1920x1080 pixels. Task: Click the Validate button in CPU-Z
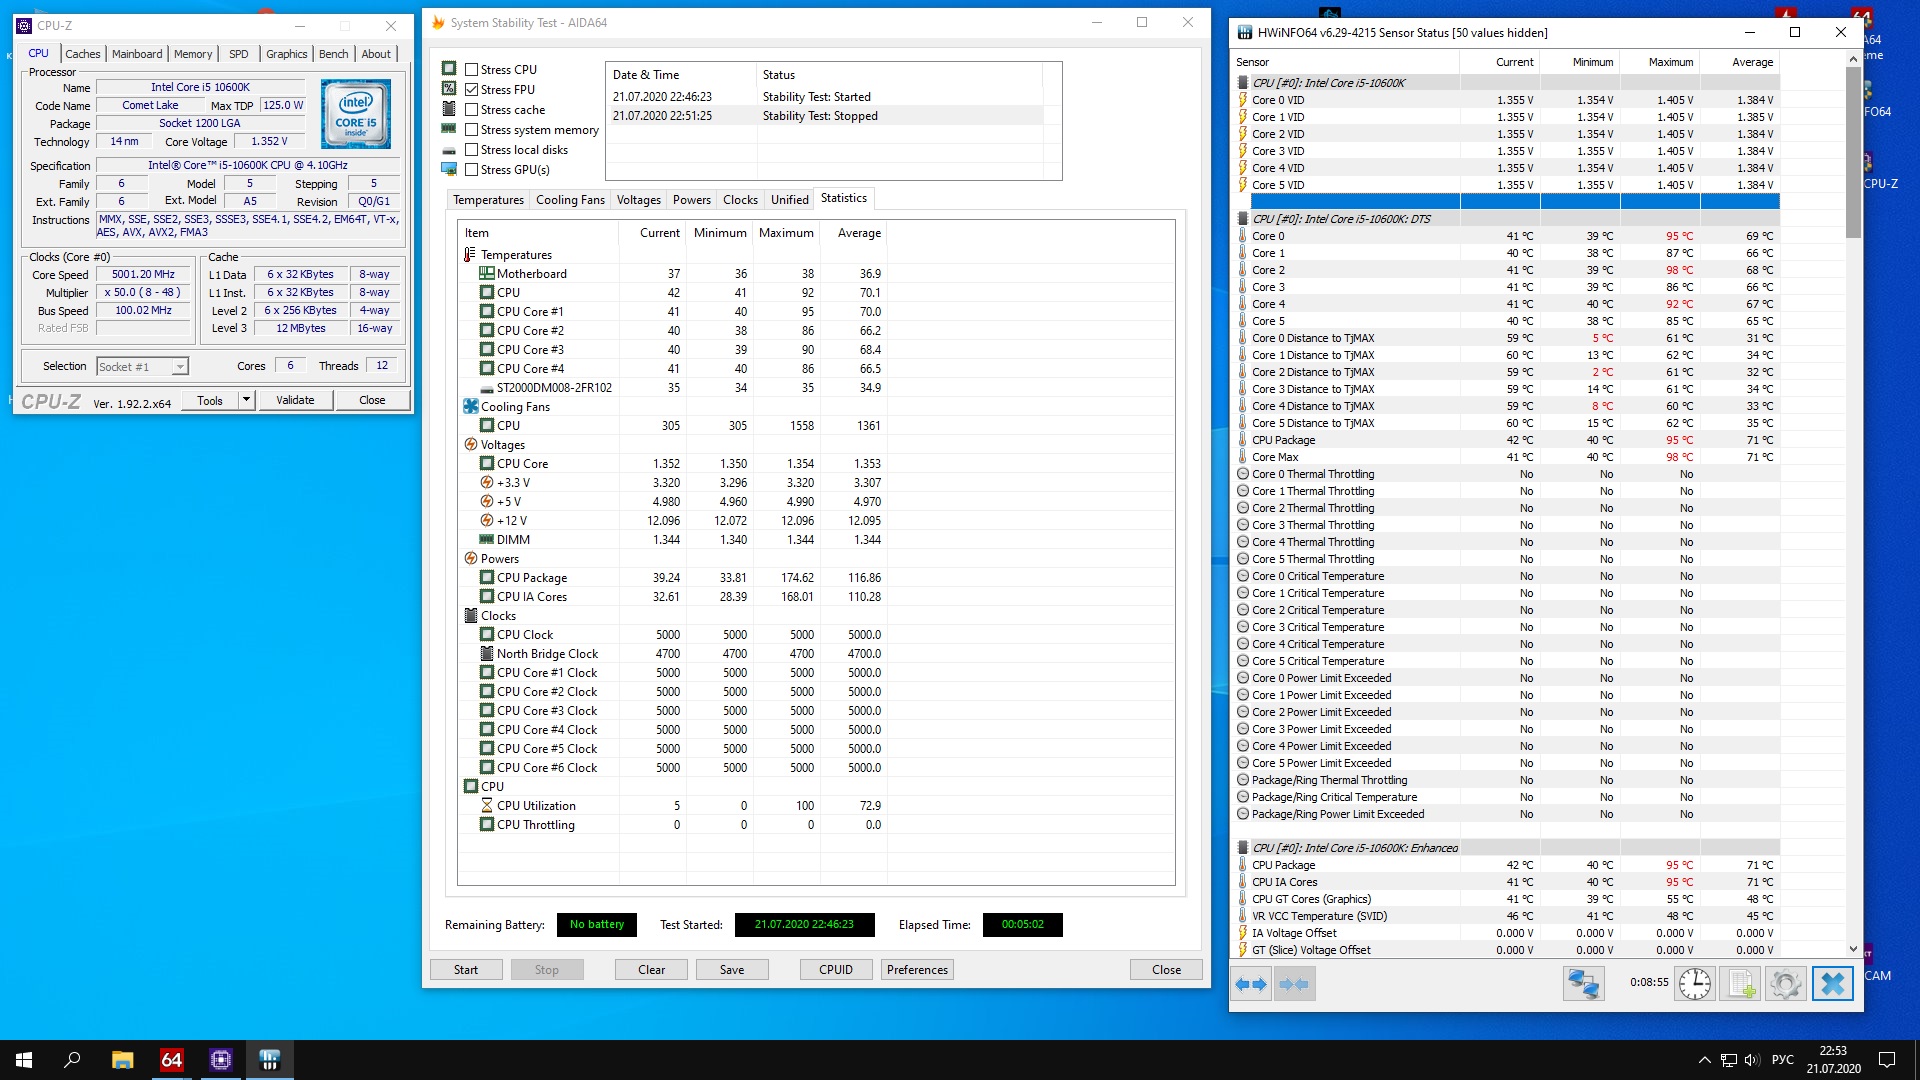pos(295,400)
